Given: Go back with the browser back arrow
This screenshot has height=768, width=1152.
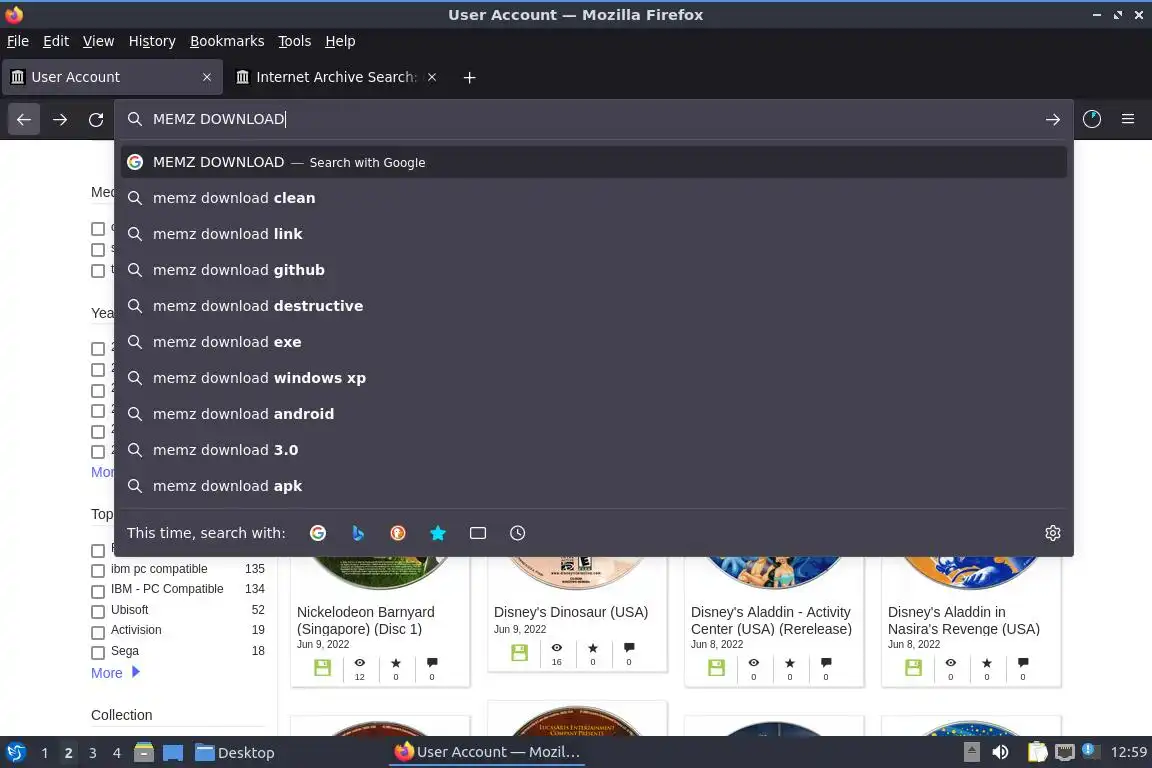Looking at the screenshot, I should pos(24,119).
